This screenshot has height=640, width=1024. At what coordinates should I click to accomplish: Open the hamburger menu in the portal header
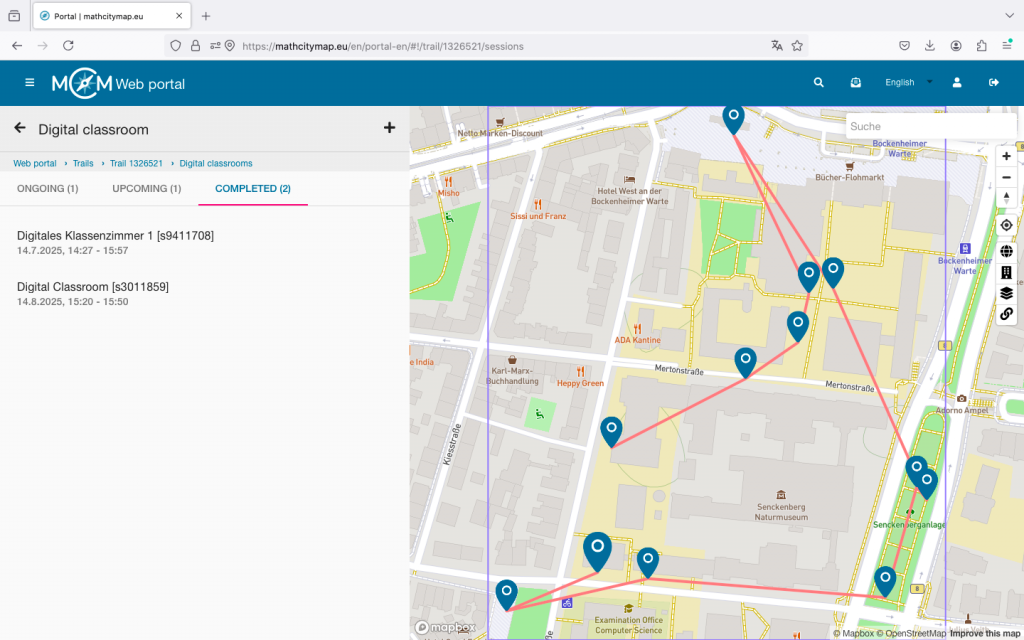tap(30, 83)
